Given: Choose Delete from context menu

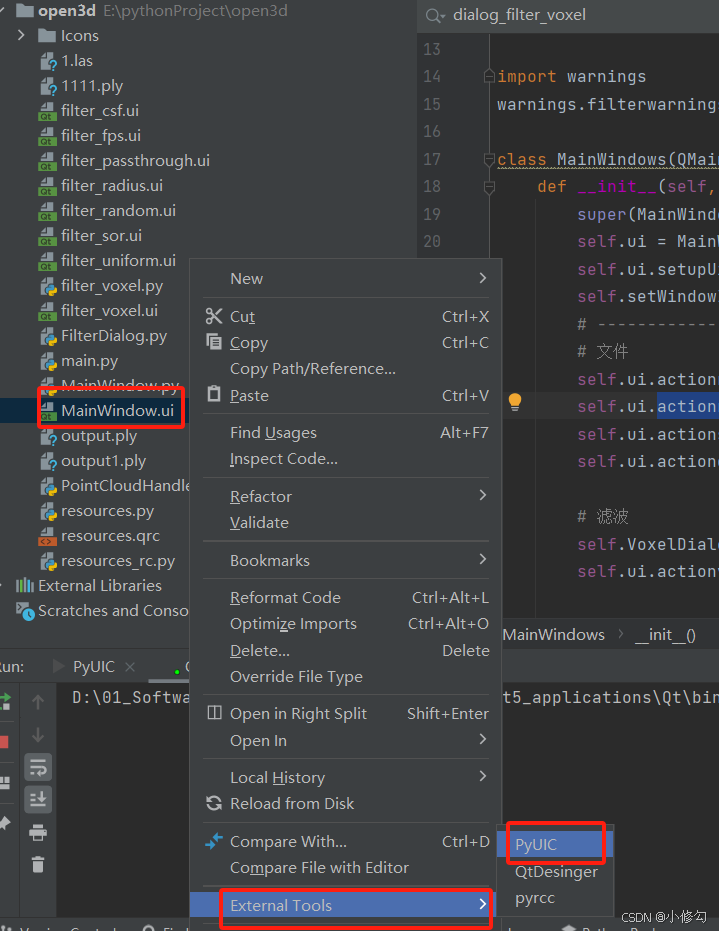Looking at the screenshot, I should tap(346, 651).
